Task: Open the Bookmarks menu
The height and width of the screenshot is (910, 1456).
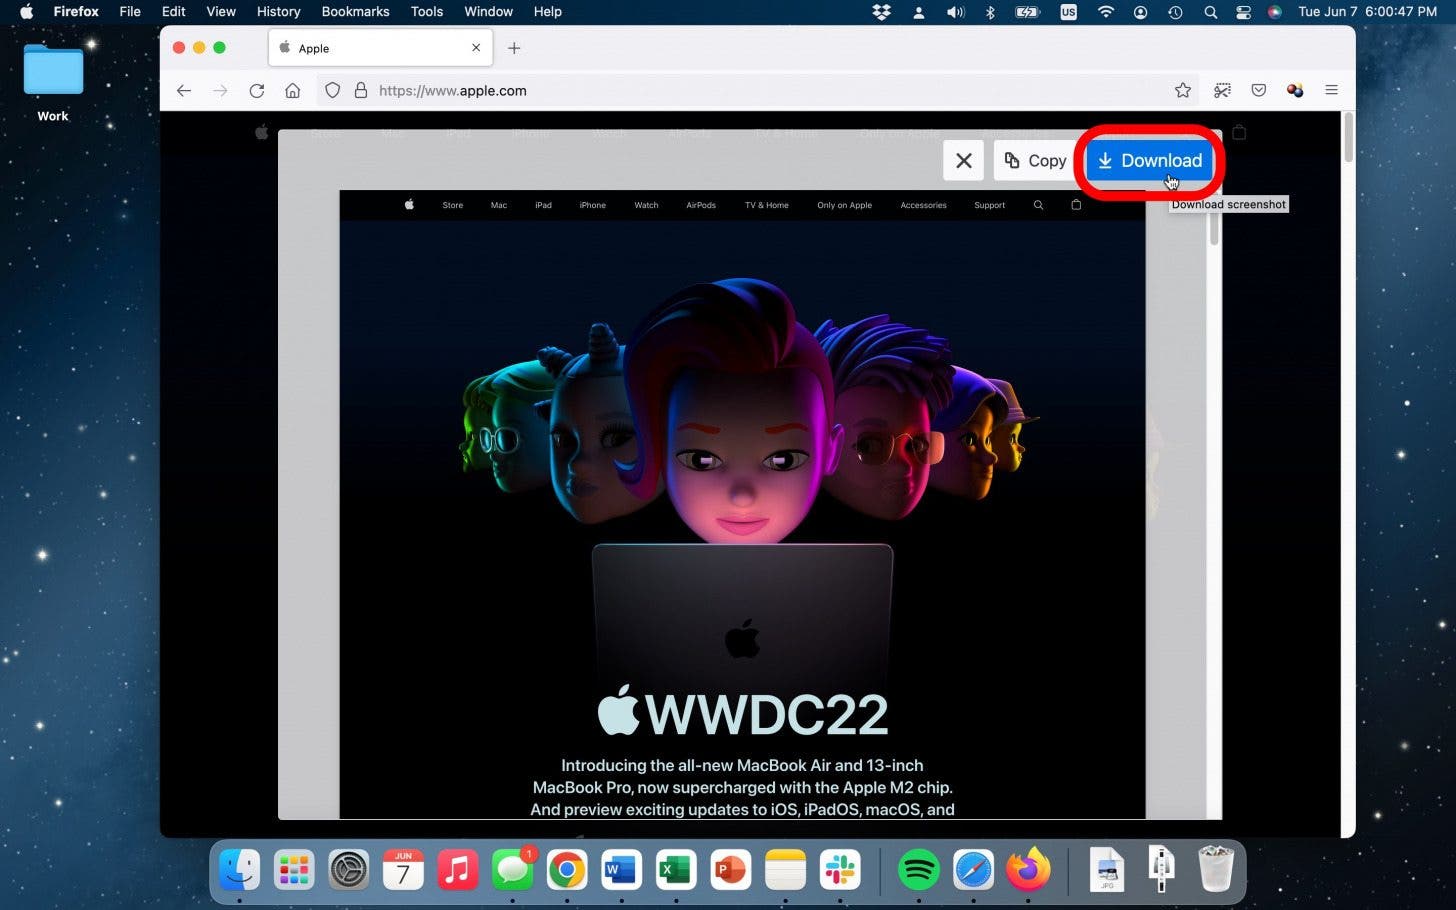Action: point(355,12)
